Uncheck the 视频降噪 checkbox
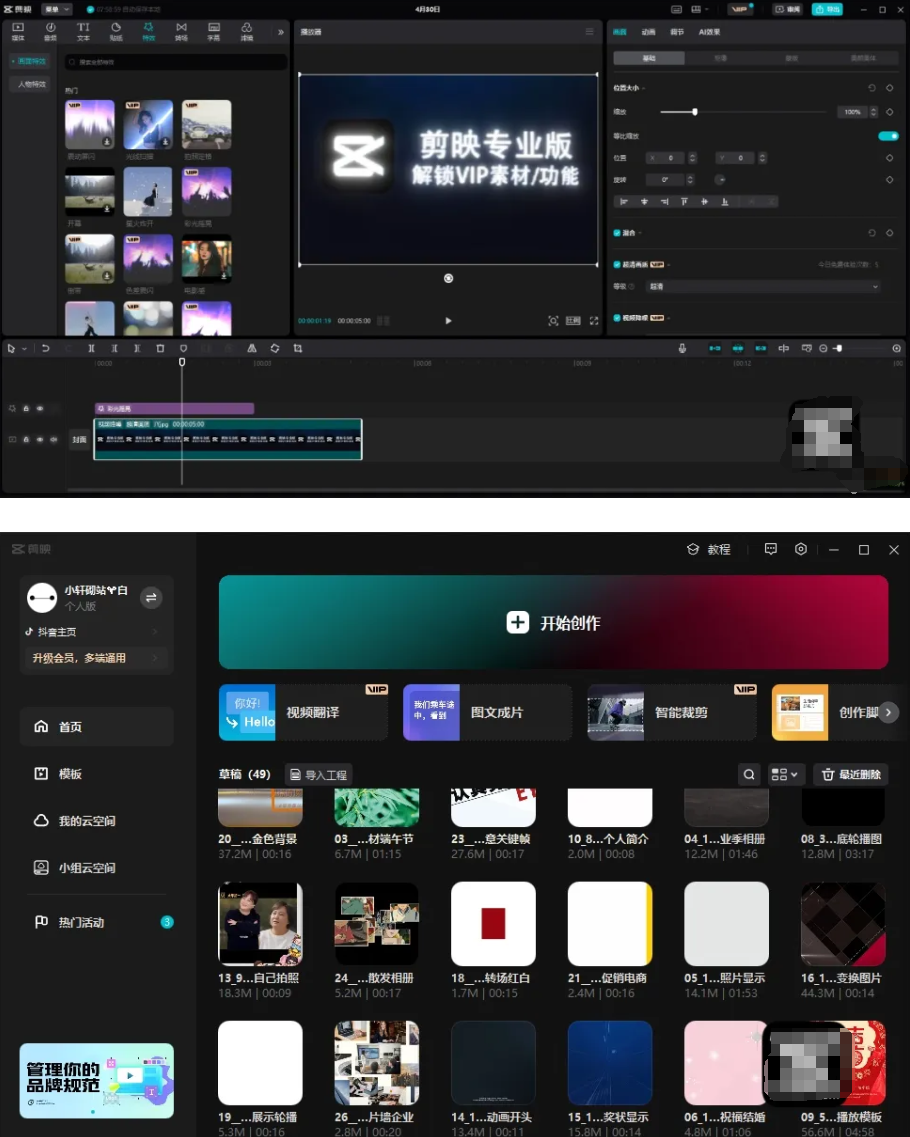The height and width of the screenshot is (1137, 910). coord(617,318)
